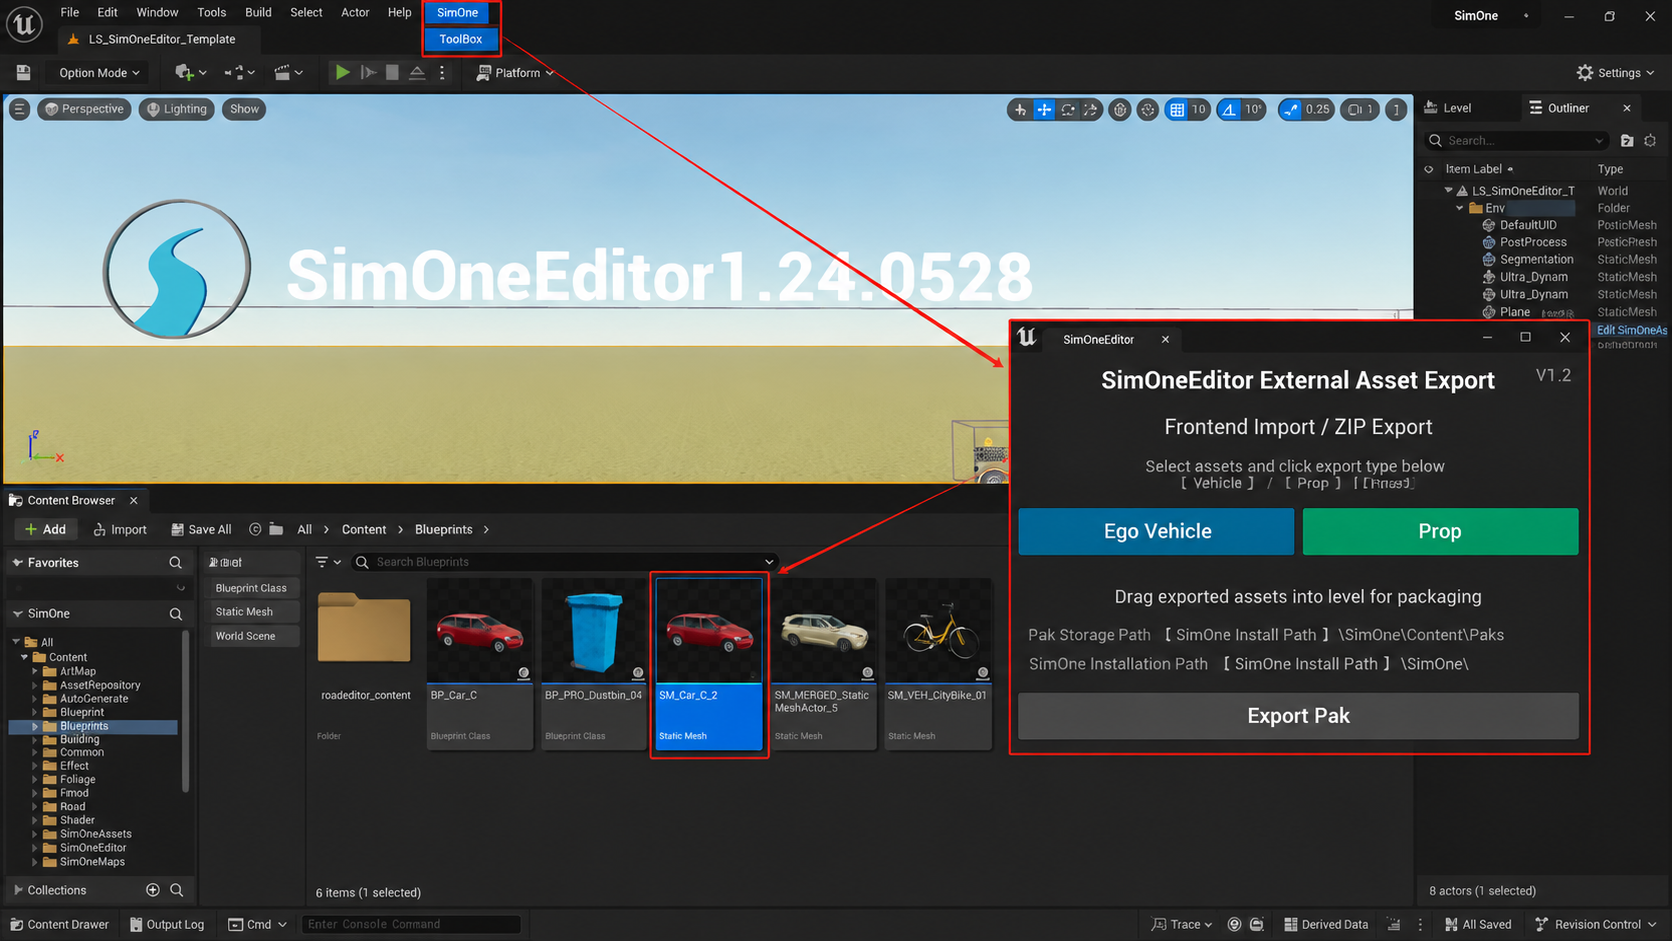Open the cinematics clapperboard toolbar menu
Screen dimensions: 1672x941
288,72
